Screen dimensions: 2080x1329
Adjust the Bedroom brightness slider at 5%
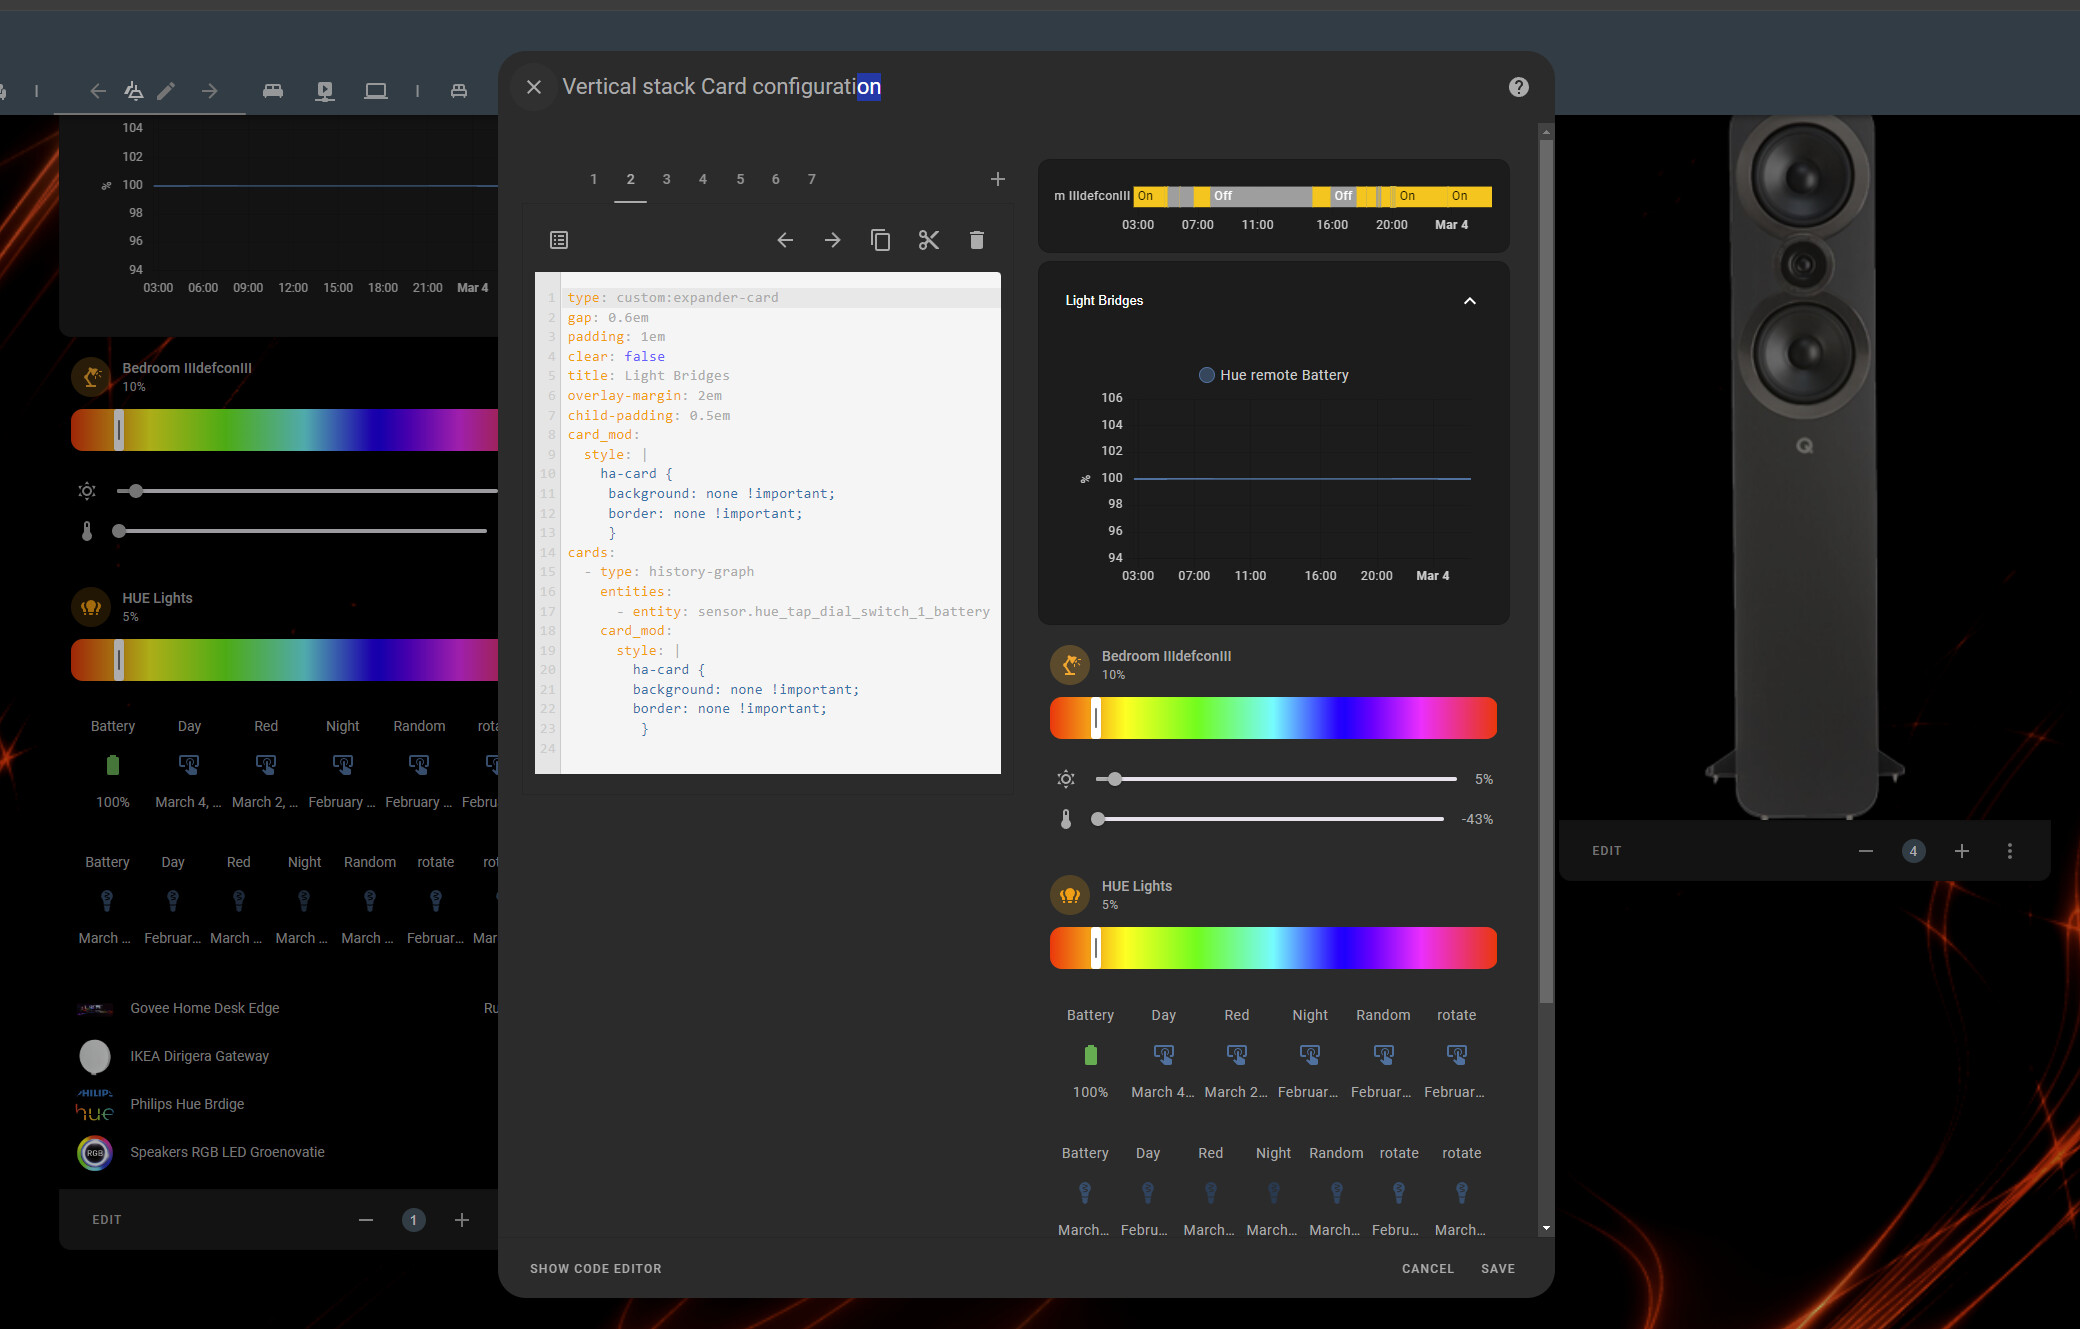tap(1114, 779)
